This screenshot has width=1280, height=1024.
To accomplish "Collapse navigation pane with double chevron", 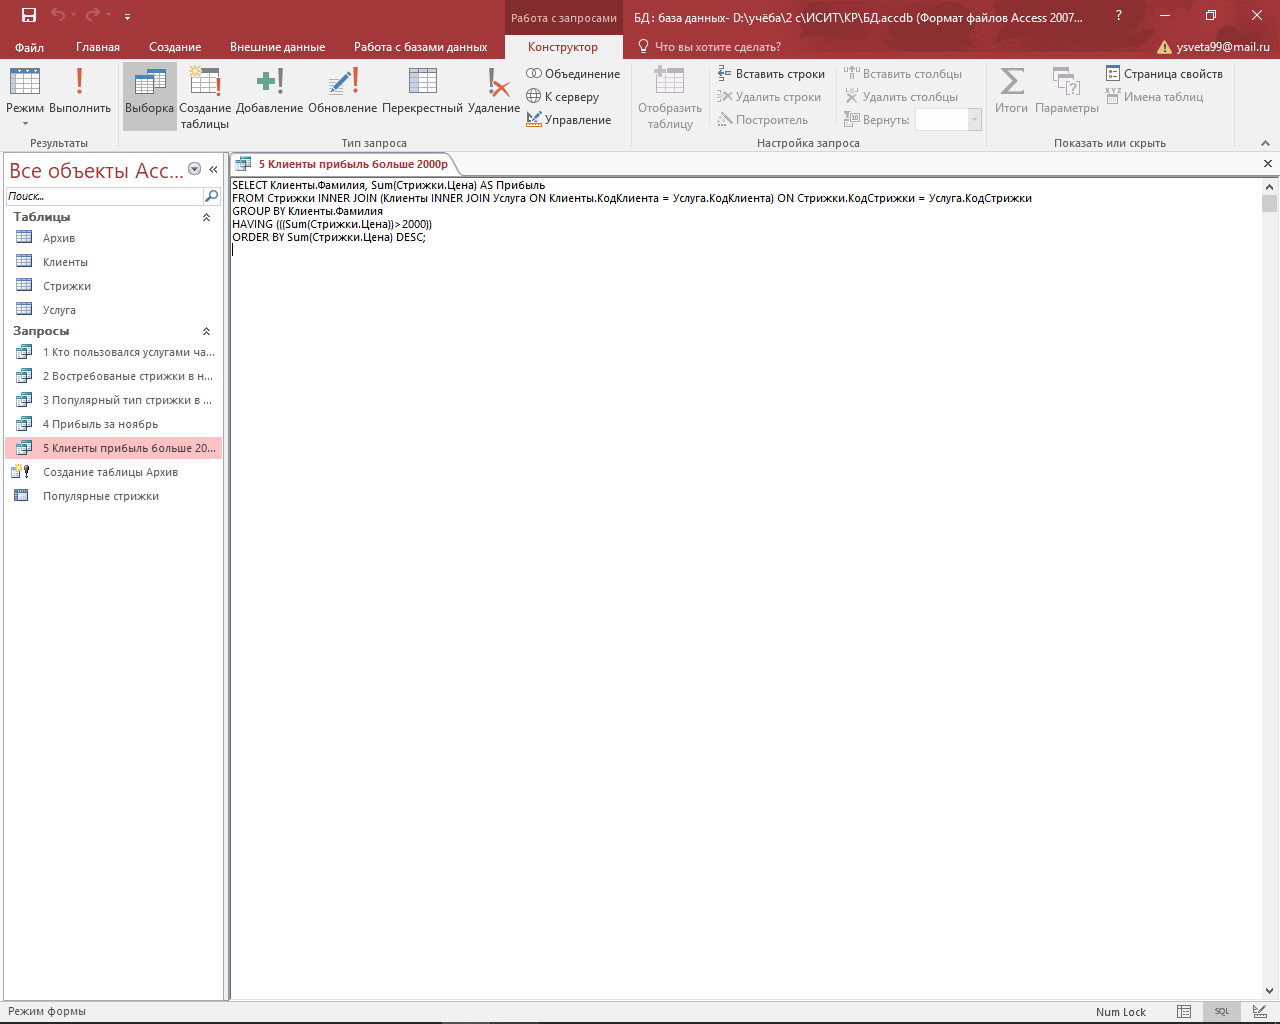I will coord(213,170).
